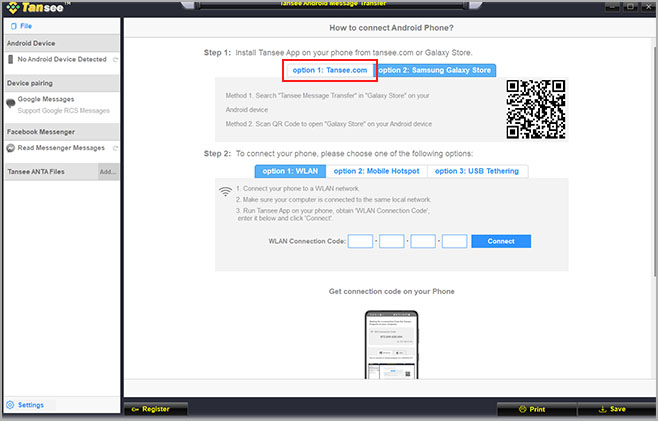Click Tansee ANTA Files label

[36, 172]
